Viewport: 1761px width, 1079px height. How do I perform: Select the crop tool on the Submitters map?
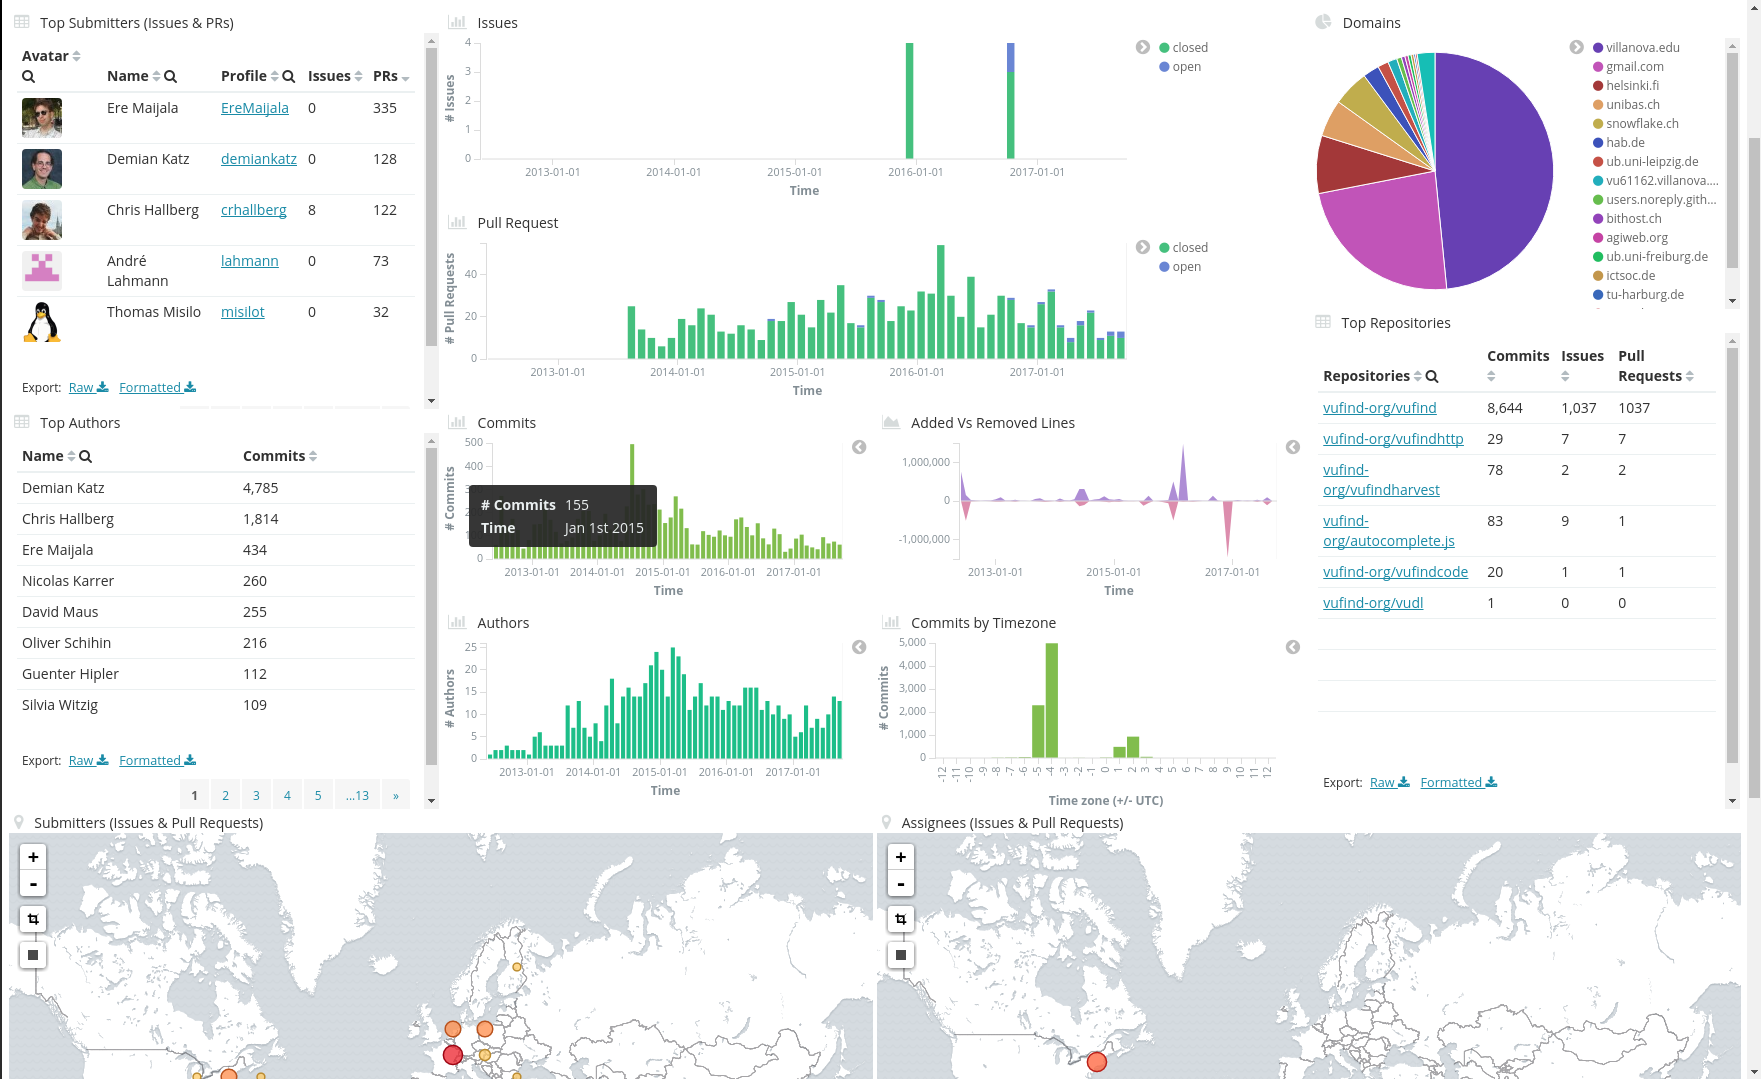pos(33,919)
